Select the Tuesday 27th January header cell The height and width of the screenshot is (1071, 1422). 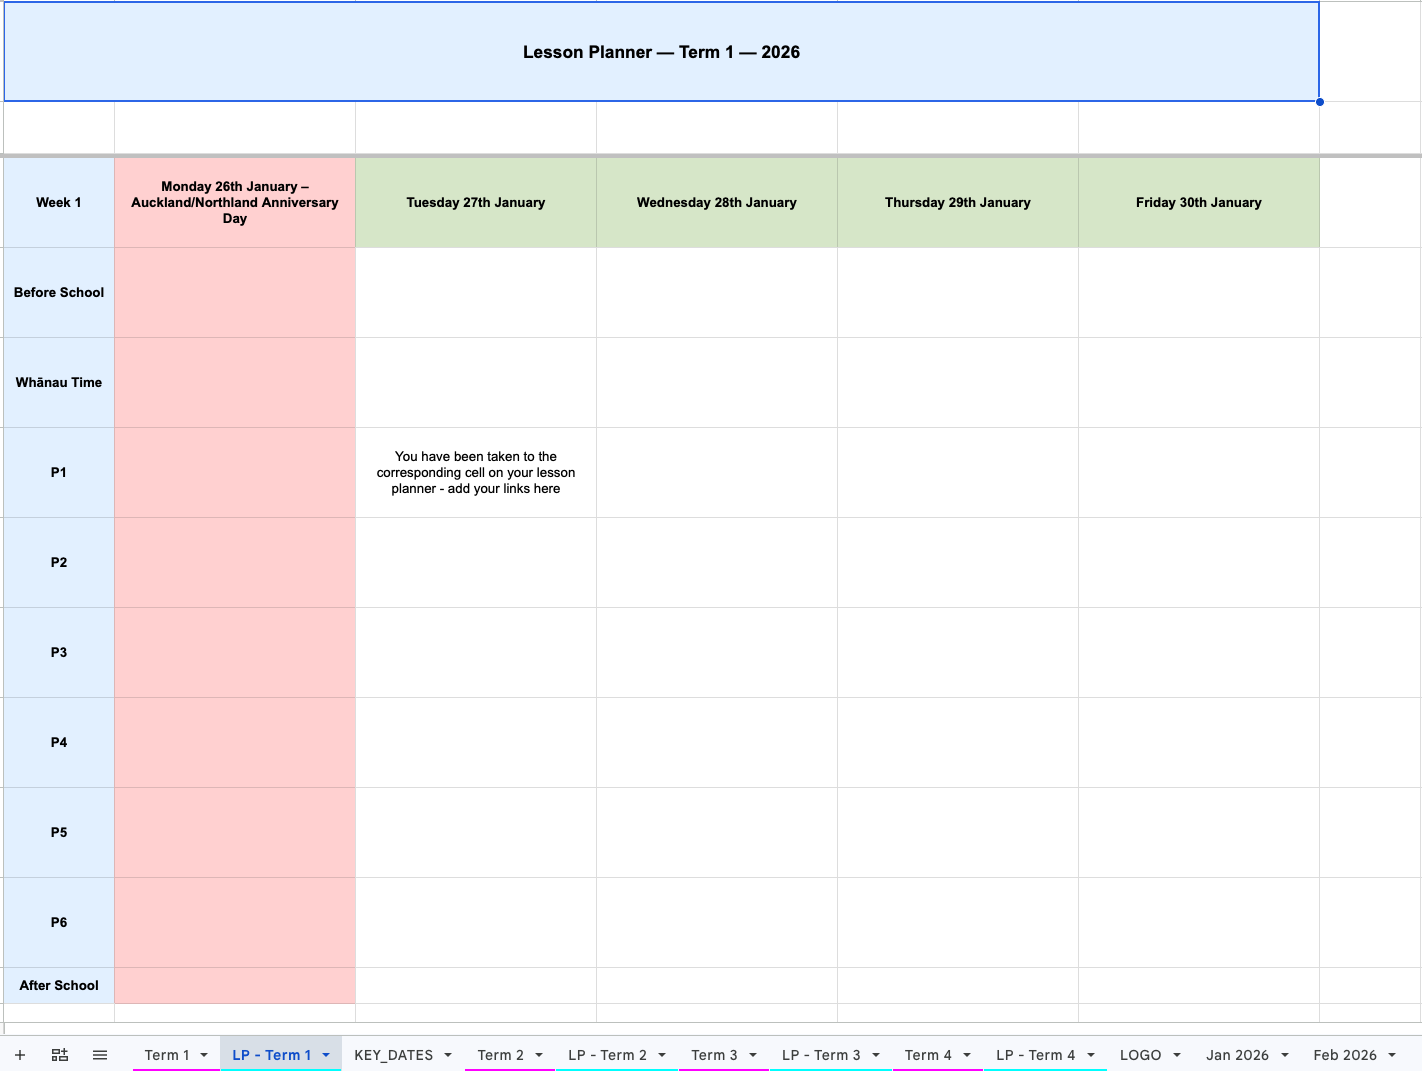point(476,202)
